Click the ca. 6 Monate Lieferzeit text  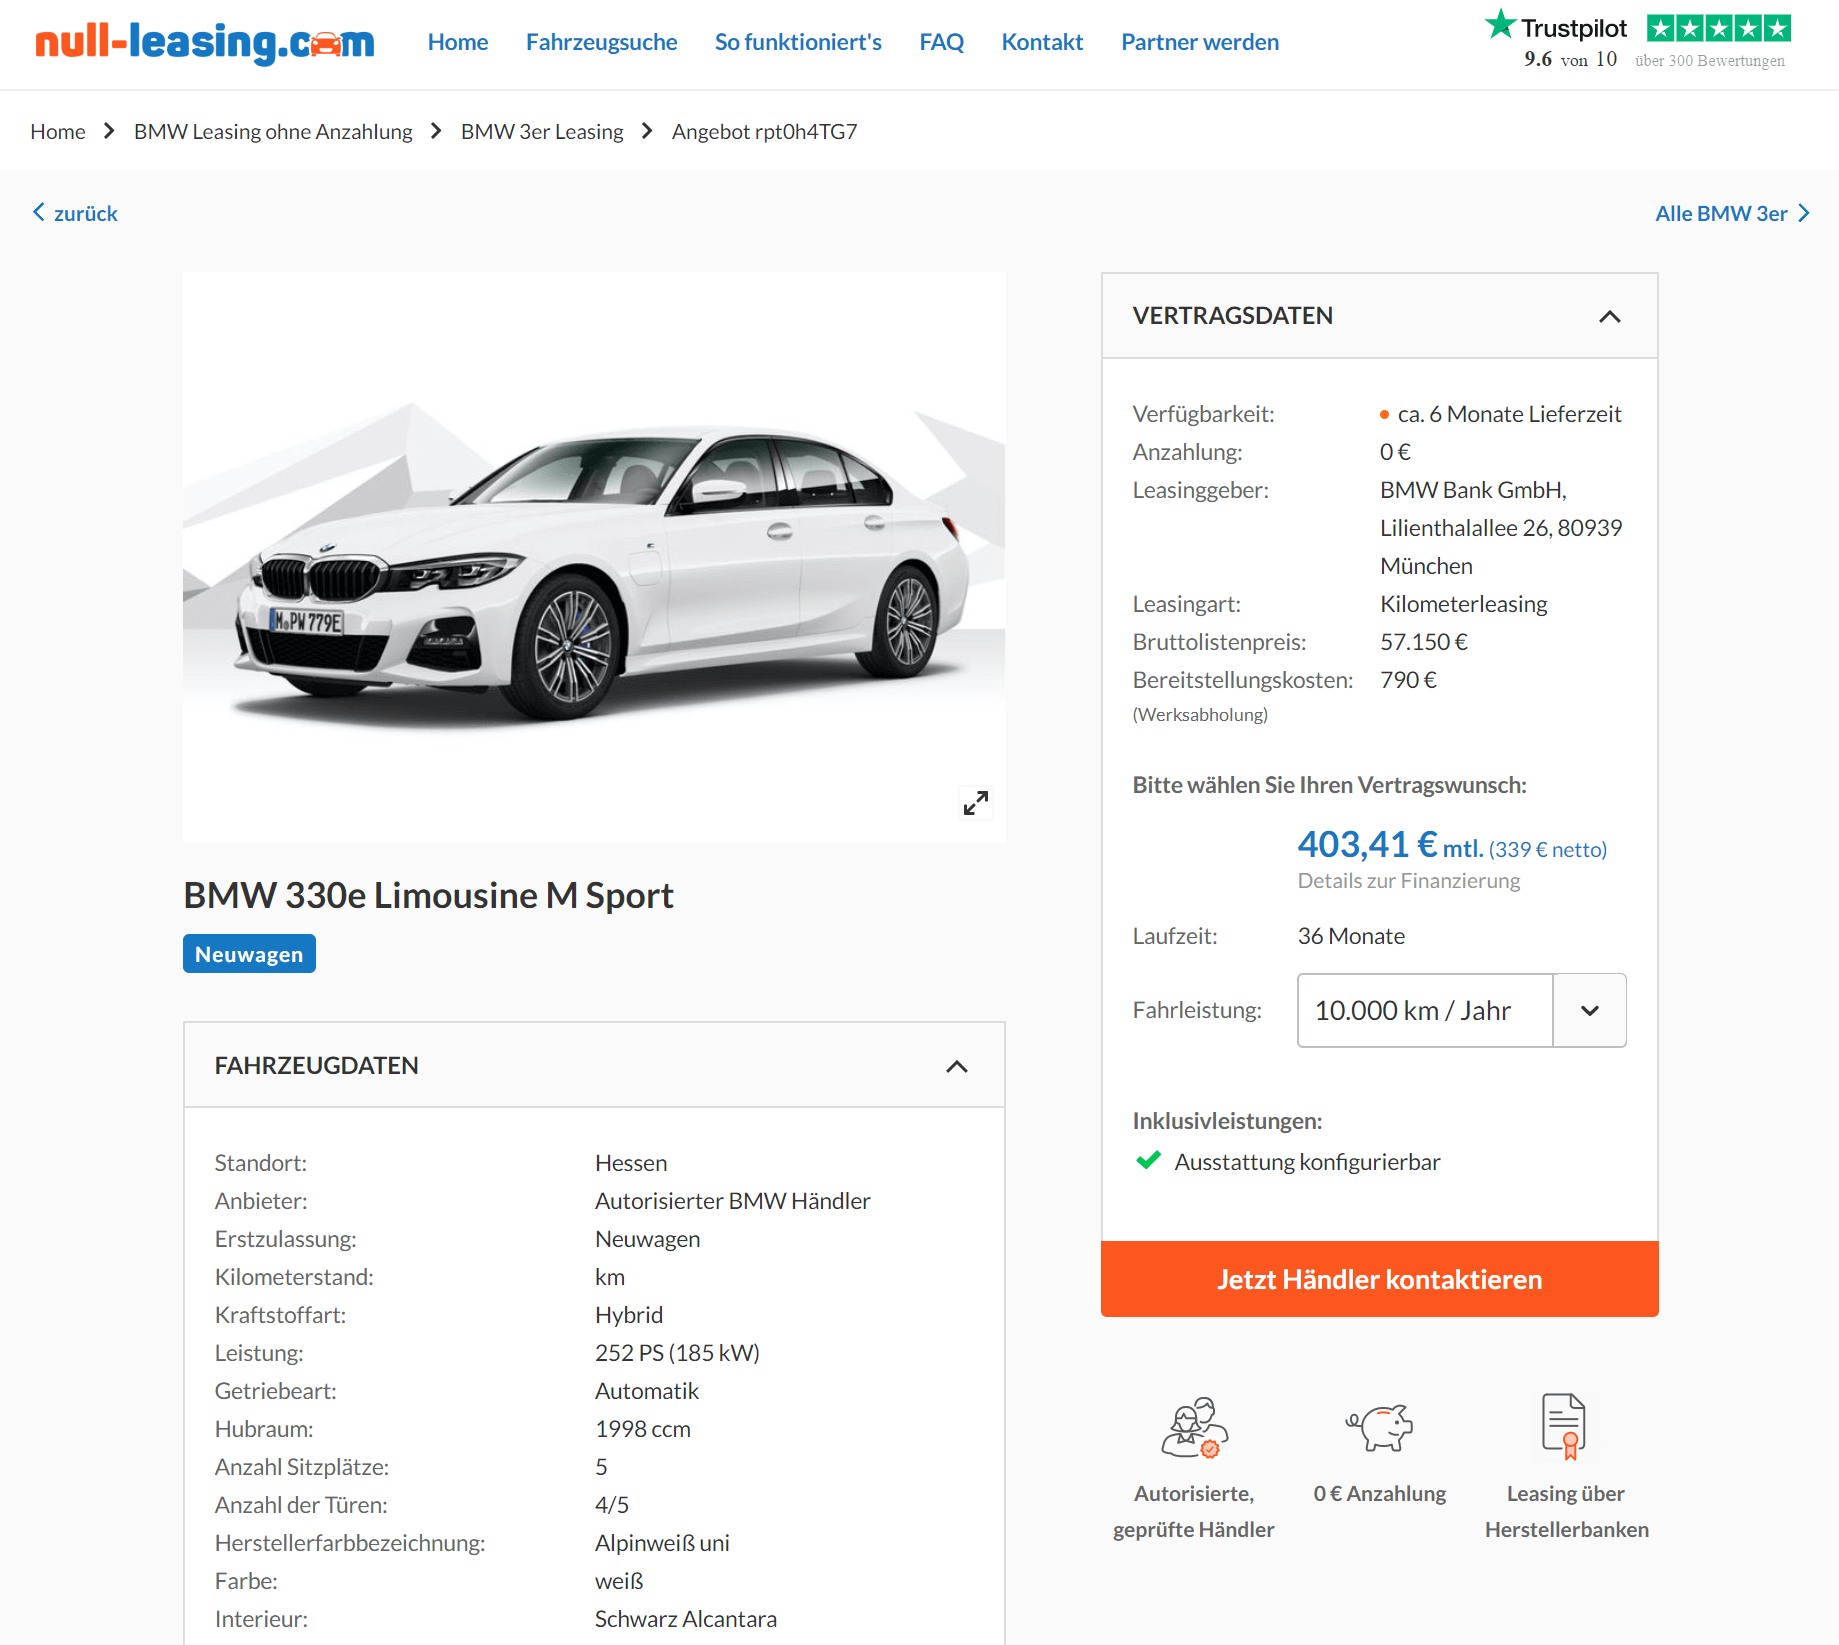[x=1509, y=414]
